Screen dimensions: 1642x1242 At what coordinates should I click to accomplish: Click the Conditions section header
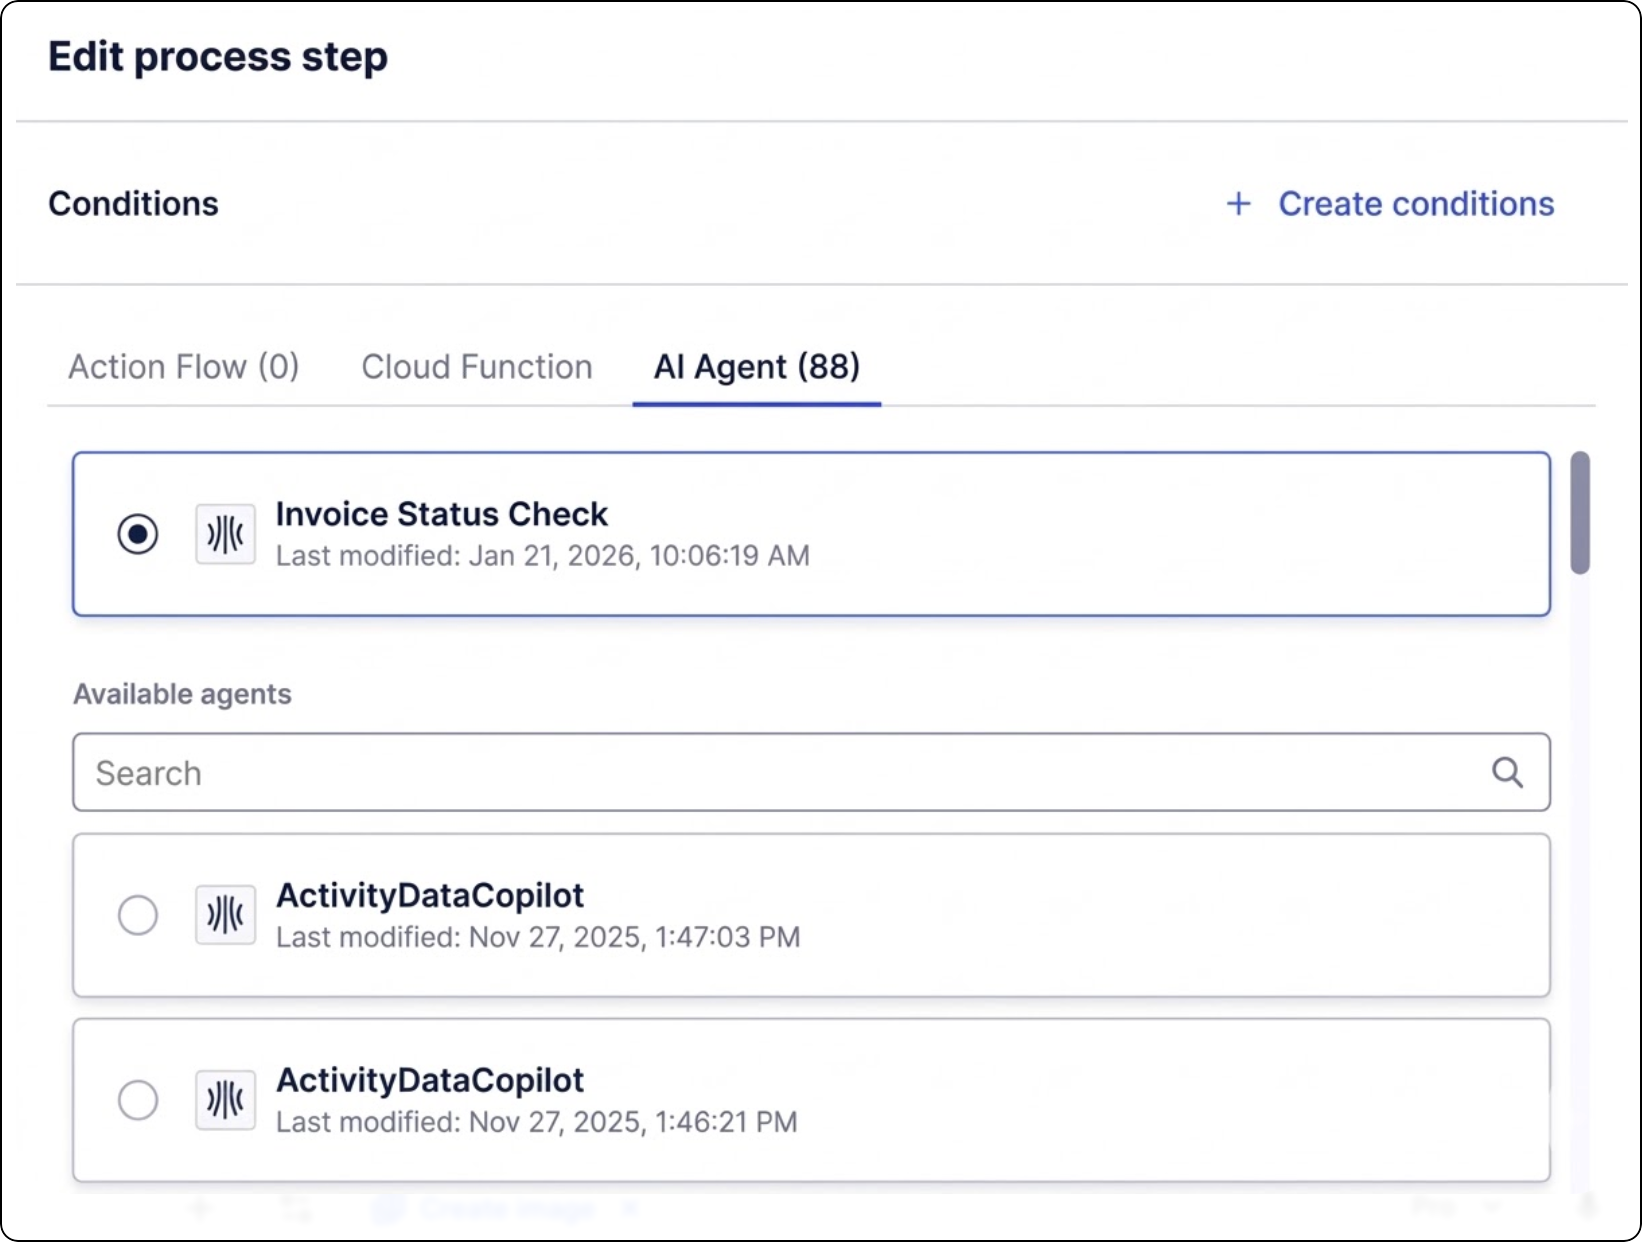(133, 204)
